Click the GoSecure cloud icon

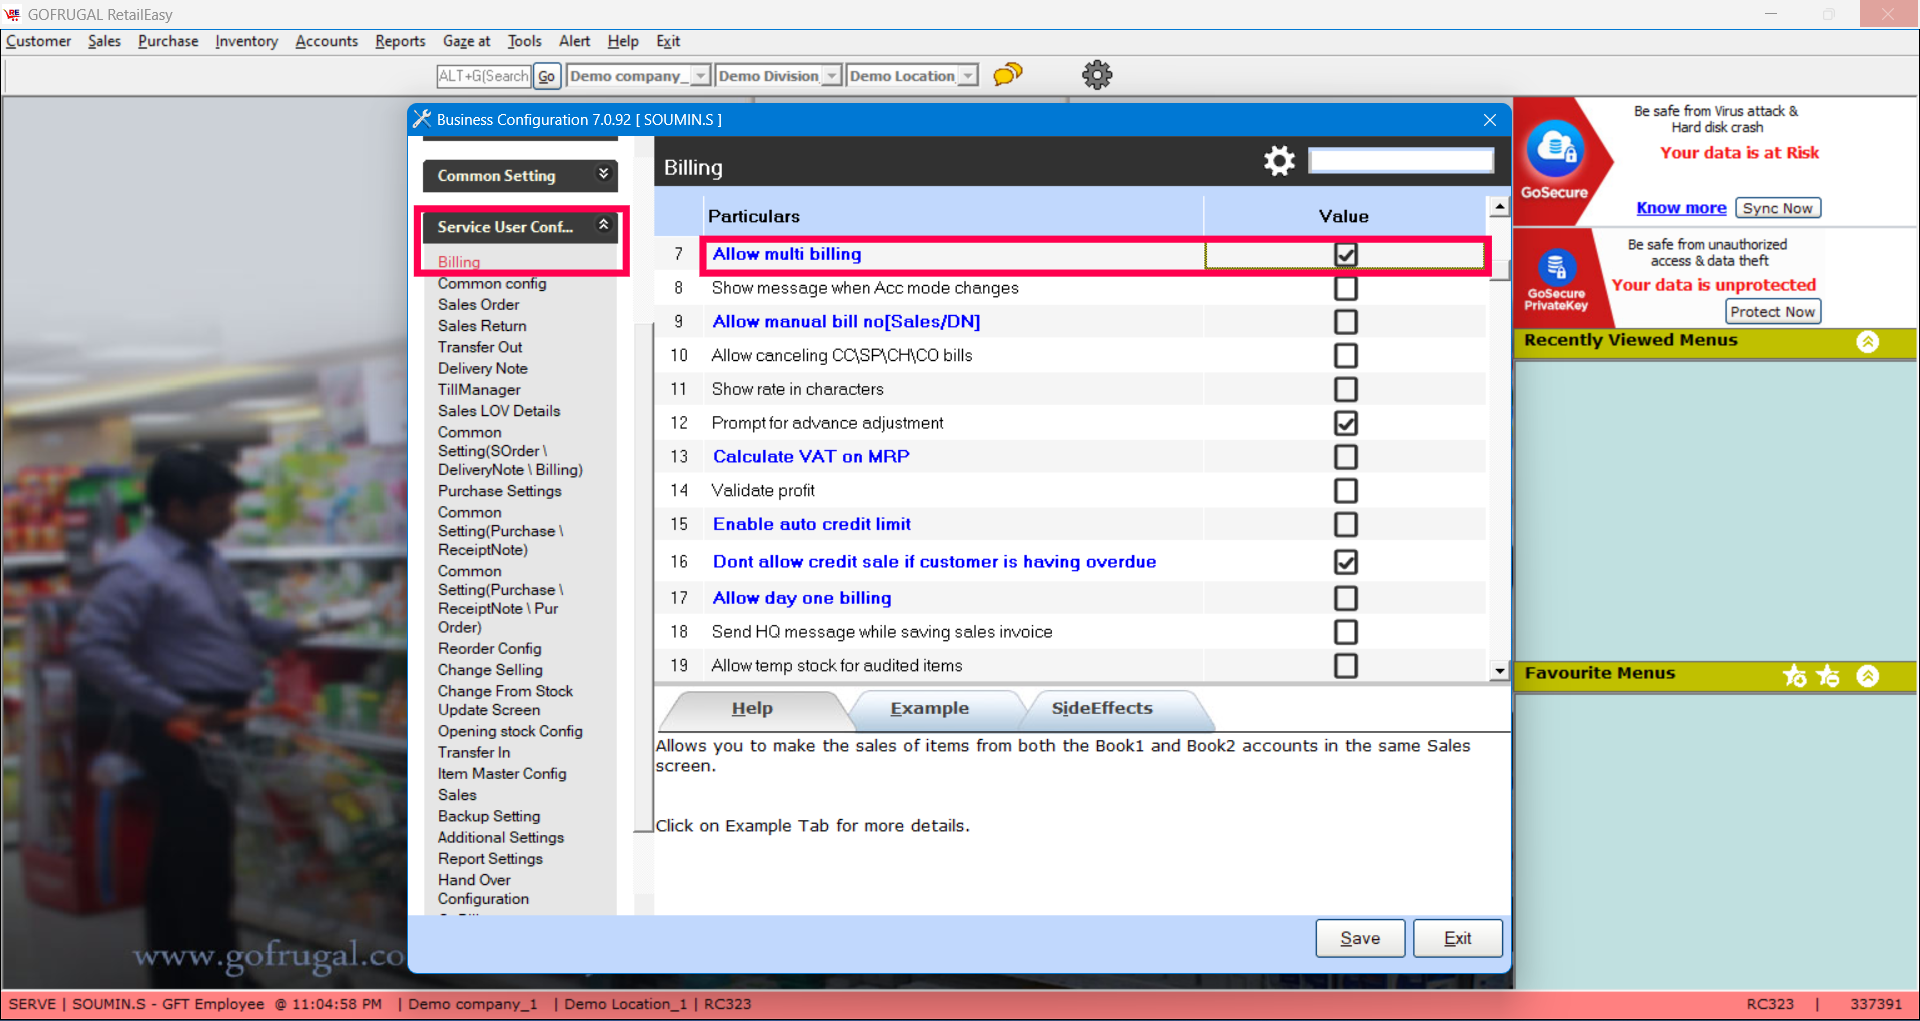[x=1555, y=149]
